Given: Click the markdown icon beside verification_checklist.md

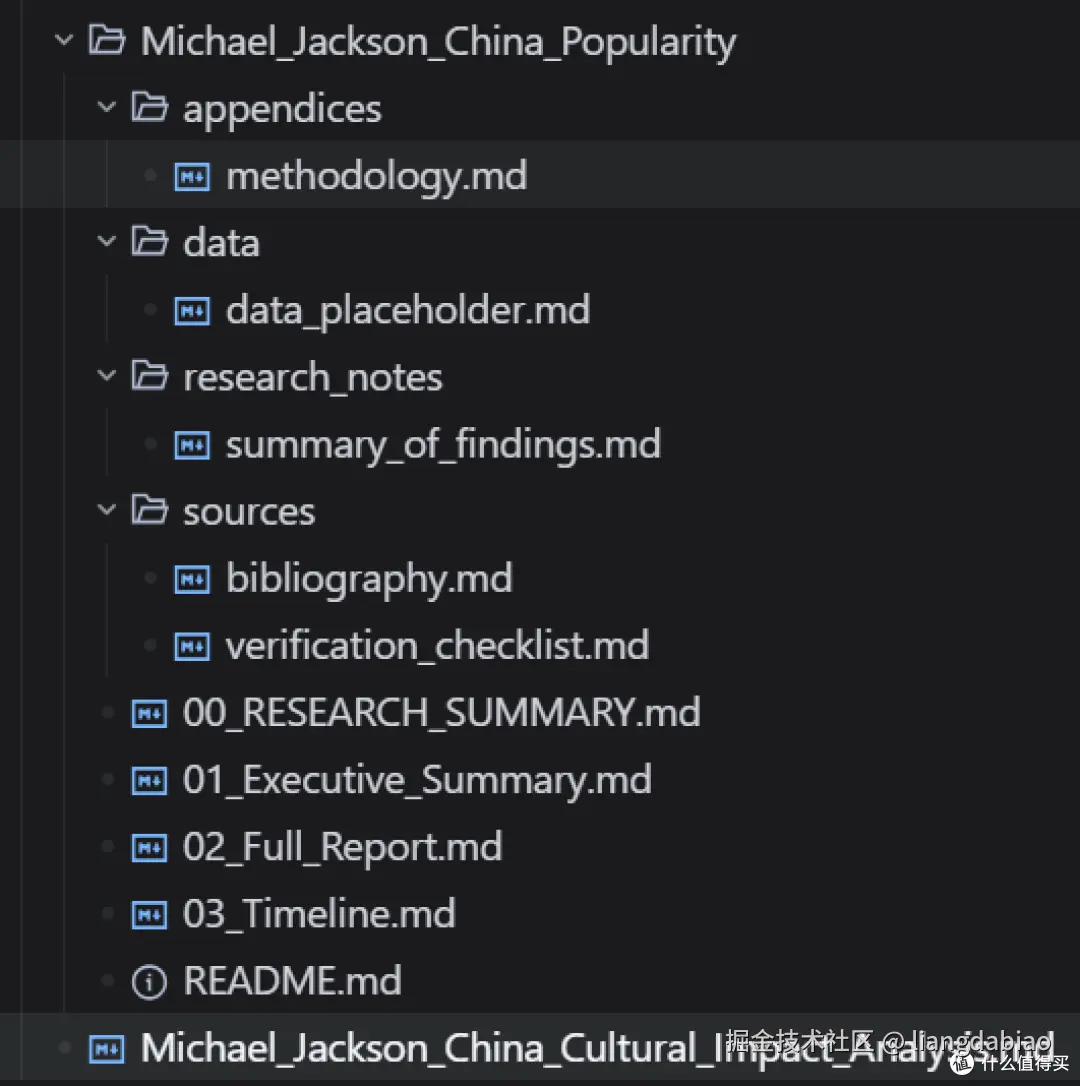Looking at the screenshot, I should [192, 645].
